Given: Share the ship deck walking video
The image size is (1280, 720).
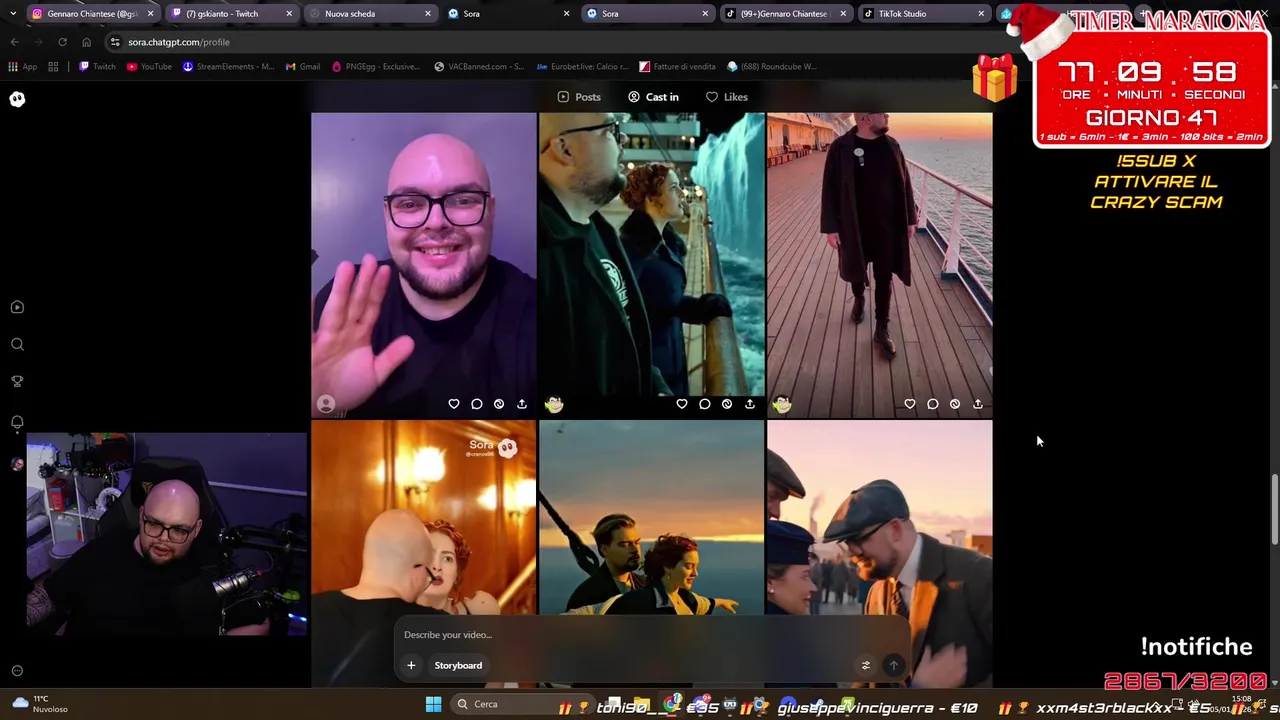Looking at the screenshot, I should tap(978, 404).
